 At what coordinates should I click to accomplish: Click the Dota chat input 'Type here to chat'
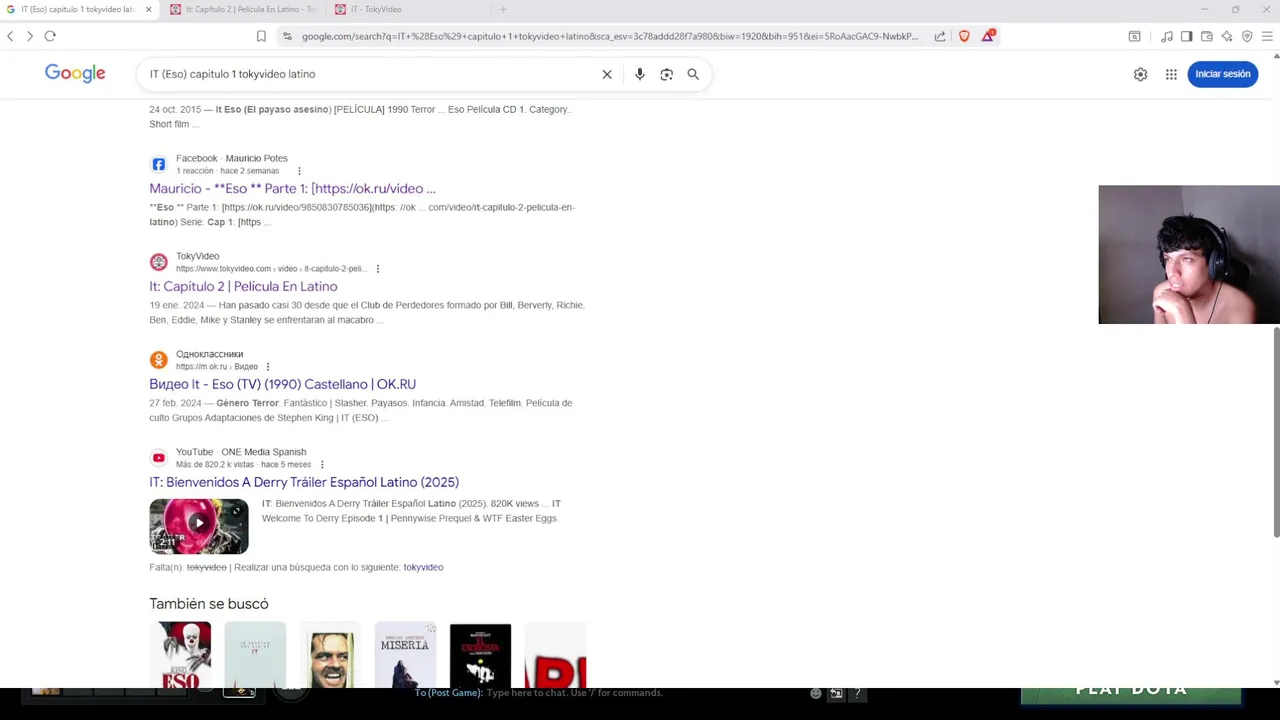pos(574,693)
